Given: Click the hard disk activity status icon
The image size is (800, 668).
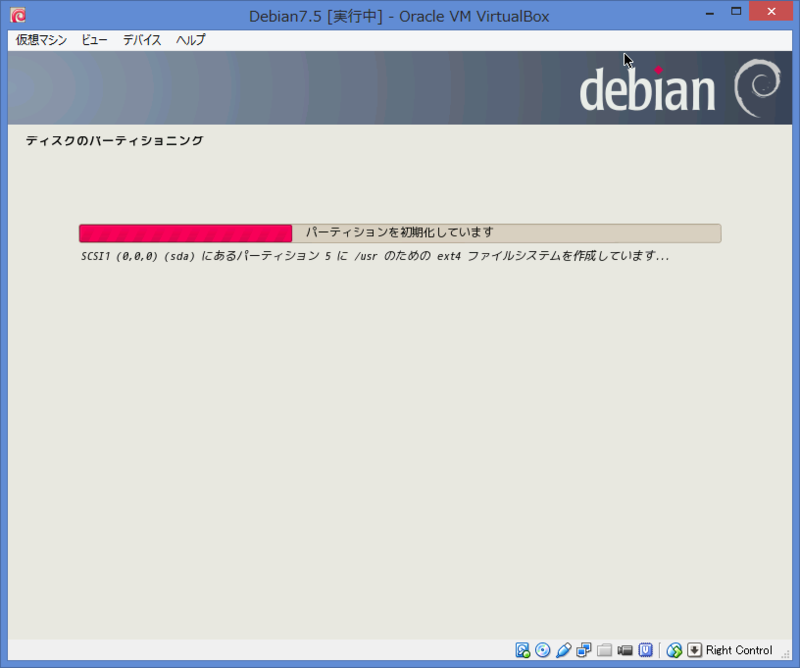Looking at the screenshot, I should coord(521,650).
